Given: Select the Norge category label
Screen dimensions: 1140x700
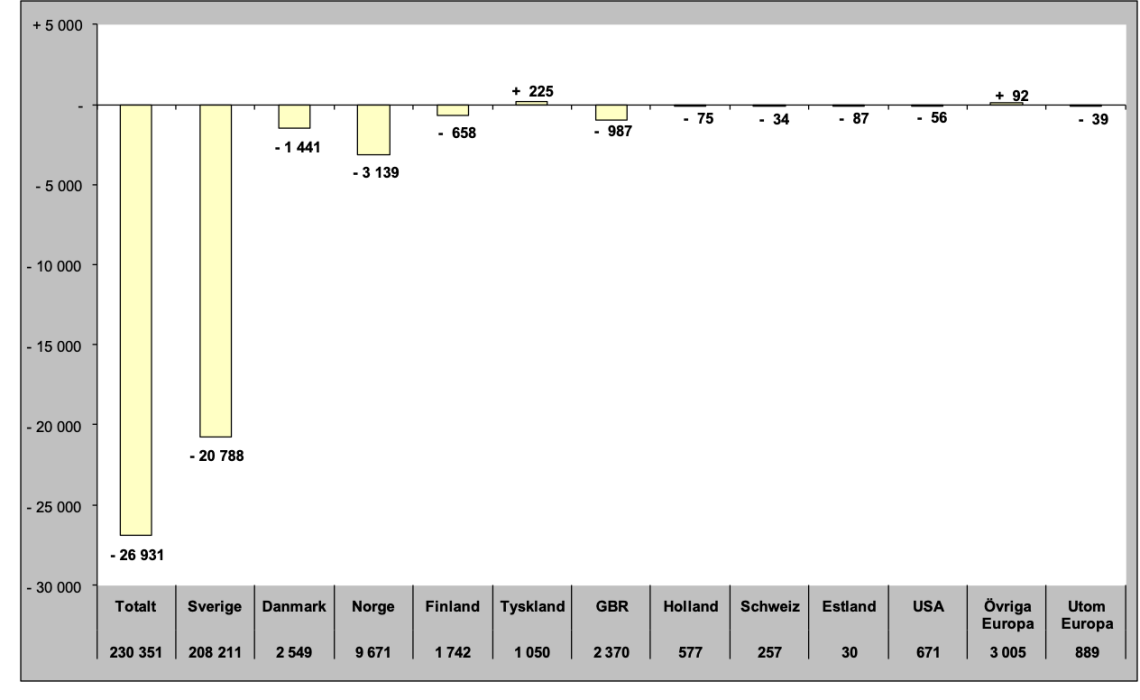Looking at the screenshot, I should pyautogui.click(x=373, y=607).
